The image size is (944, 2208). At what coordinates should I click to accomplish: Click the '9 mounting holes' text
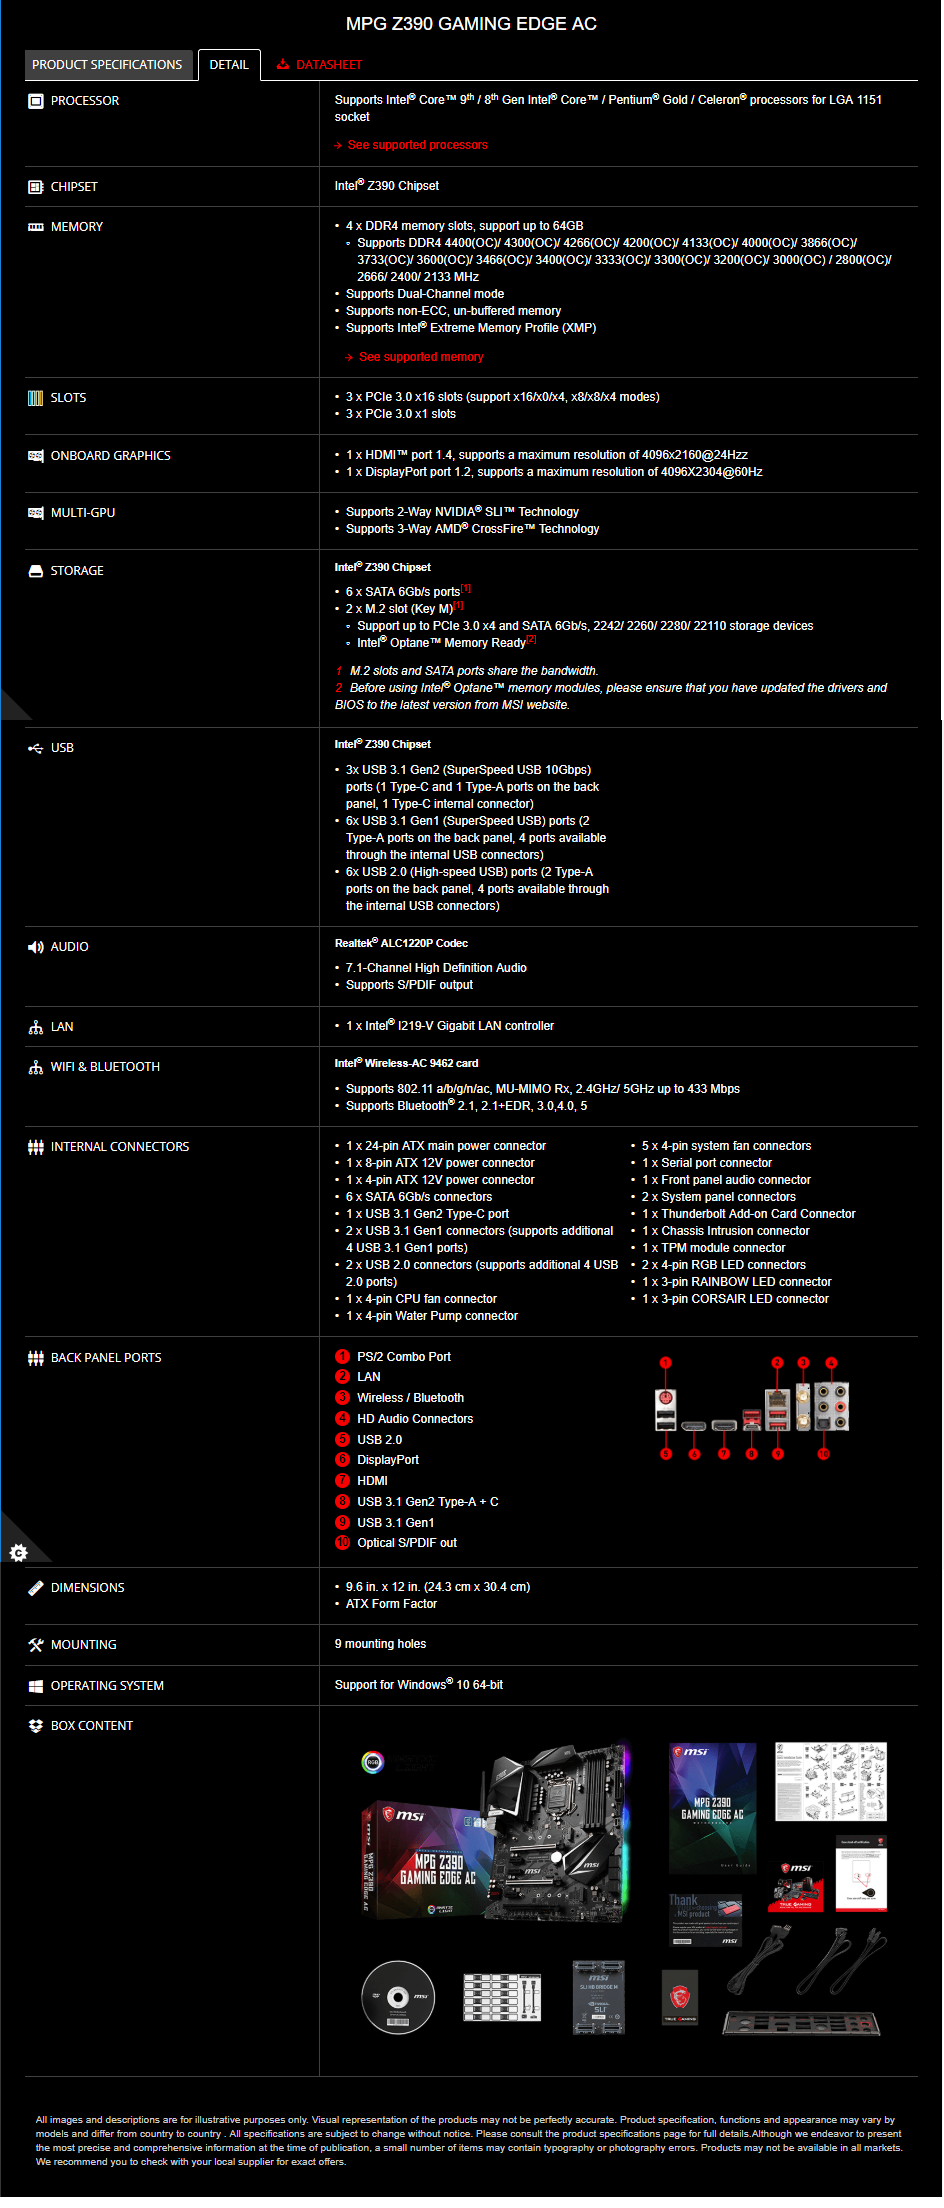(380, 1644)
